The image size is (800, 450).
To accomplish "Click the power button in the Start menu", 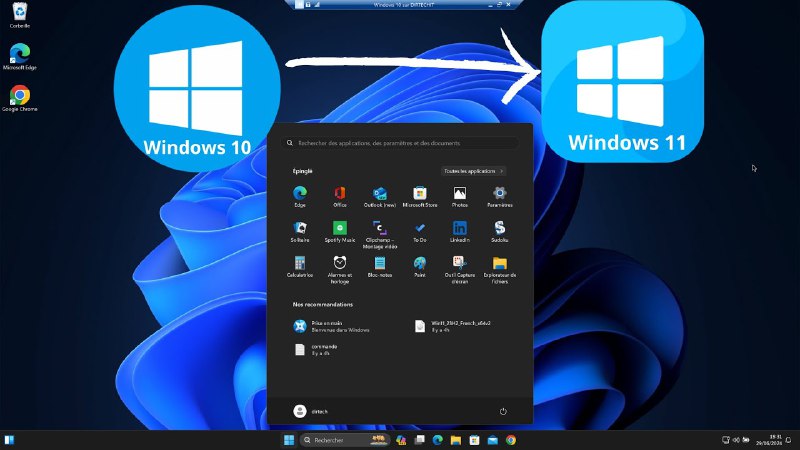I will [x=503, y=411].
